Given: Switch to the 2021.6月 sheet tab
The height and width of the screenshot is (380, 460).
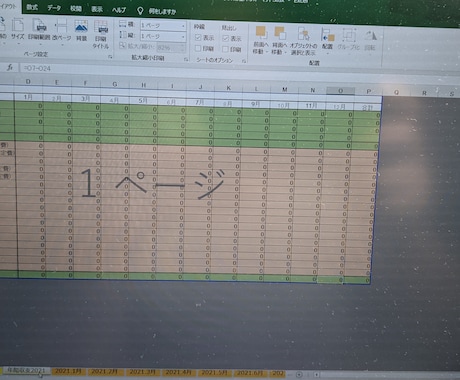Looking at the screenshot, I should 250,373.
